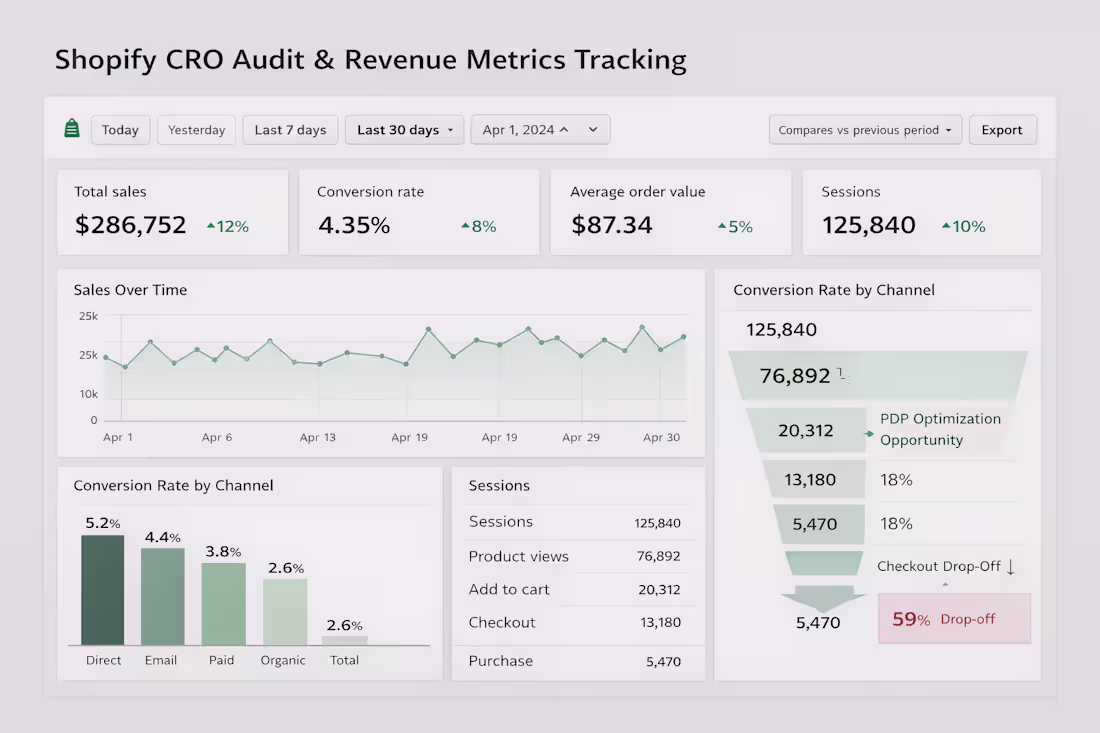
Task: Click the up caret next to Apr 1, 2024
Action: click(564, 130)
